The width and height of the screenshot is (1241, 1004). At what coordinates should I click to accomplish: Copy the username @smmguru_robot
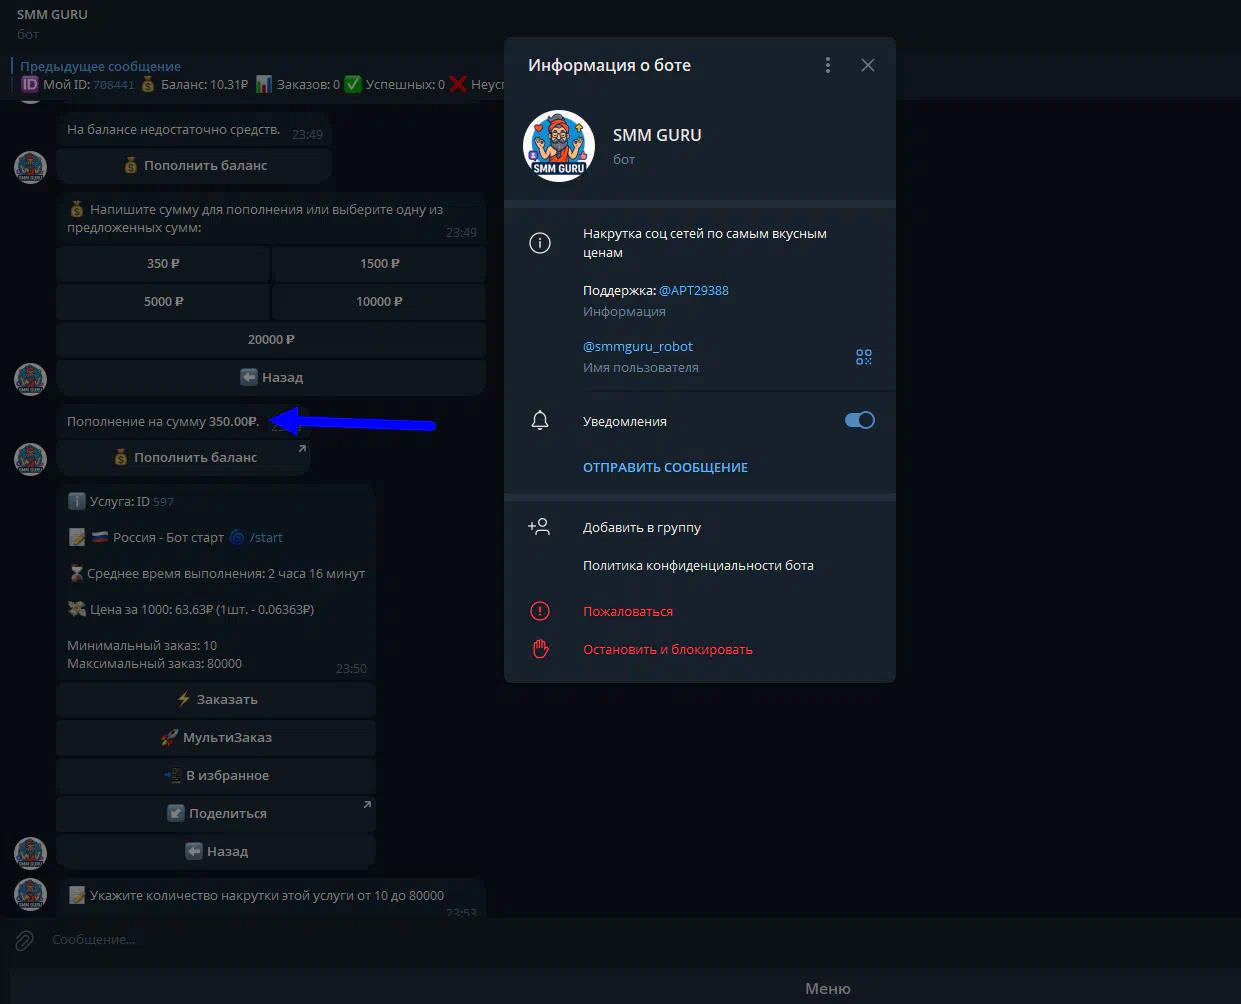[x=638, y=346]
